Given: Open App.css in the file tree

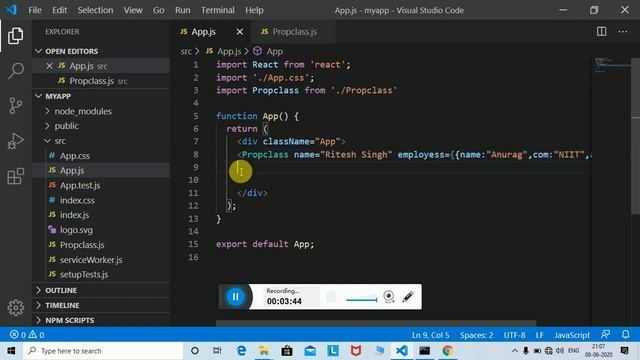Looking at the screenshot, I should [x=75, y=156].
